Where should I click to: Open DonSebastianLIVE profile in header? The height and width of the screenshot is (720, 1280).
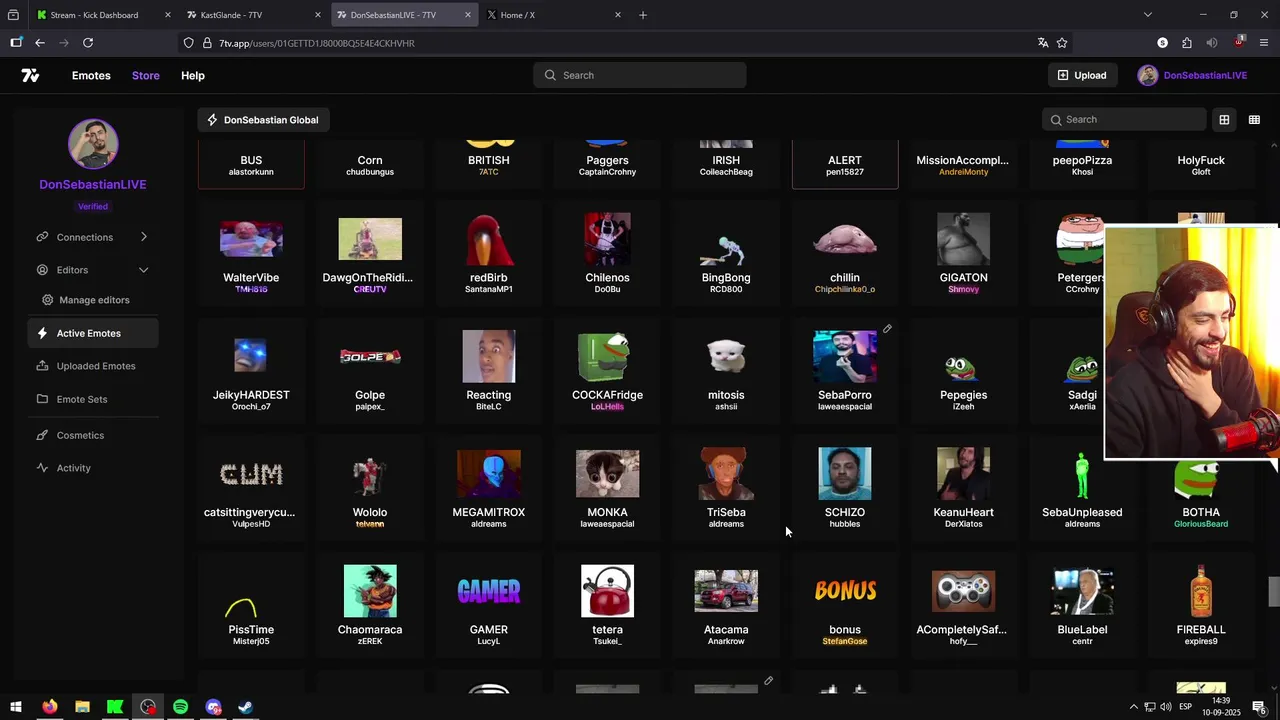(1192, 75)
